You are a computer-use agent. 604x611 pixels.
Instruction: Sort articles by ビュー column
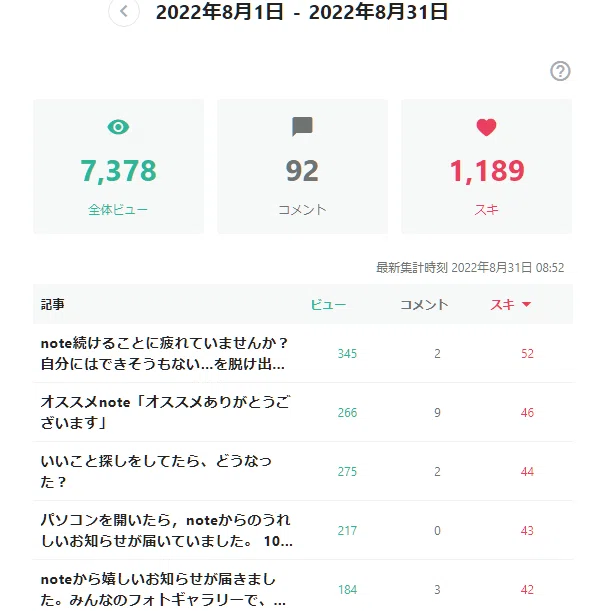(328, 304)
